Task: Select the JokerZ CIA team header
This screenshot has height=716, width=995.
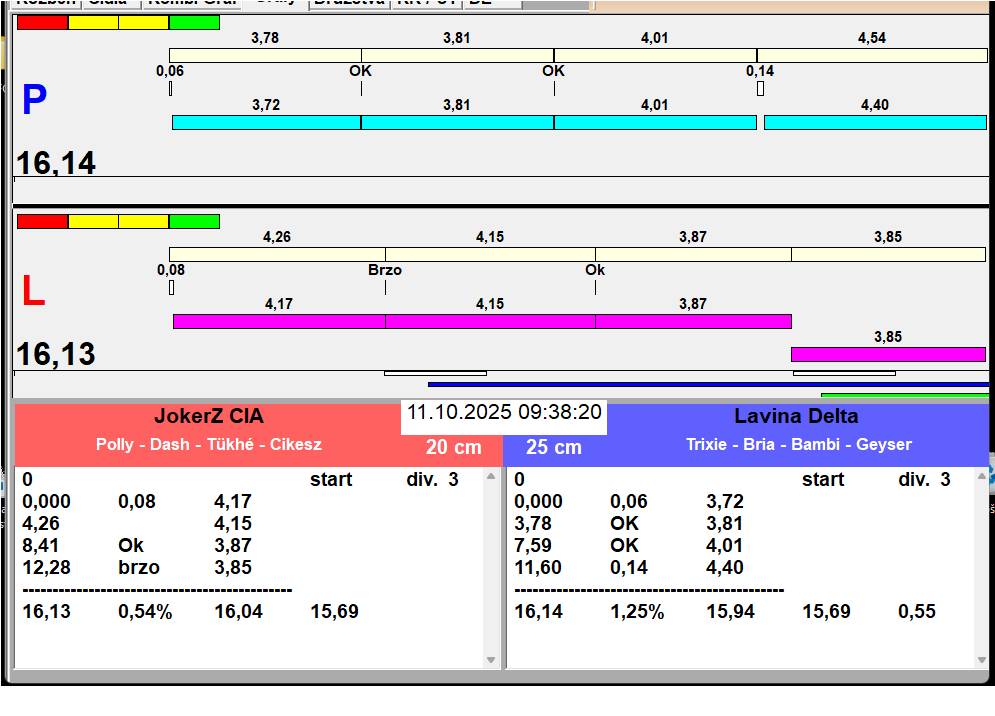Action: (x=209, y=417)
